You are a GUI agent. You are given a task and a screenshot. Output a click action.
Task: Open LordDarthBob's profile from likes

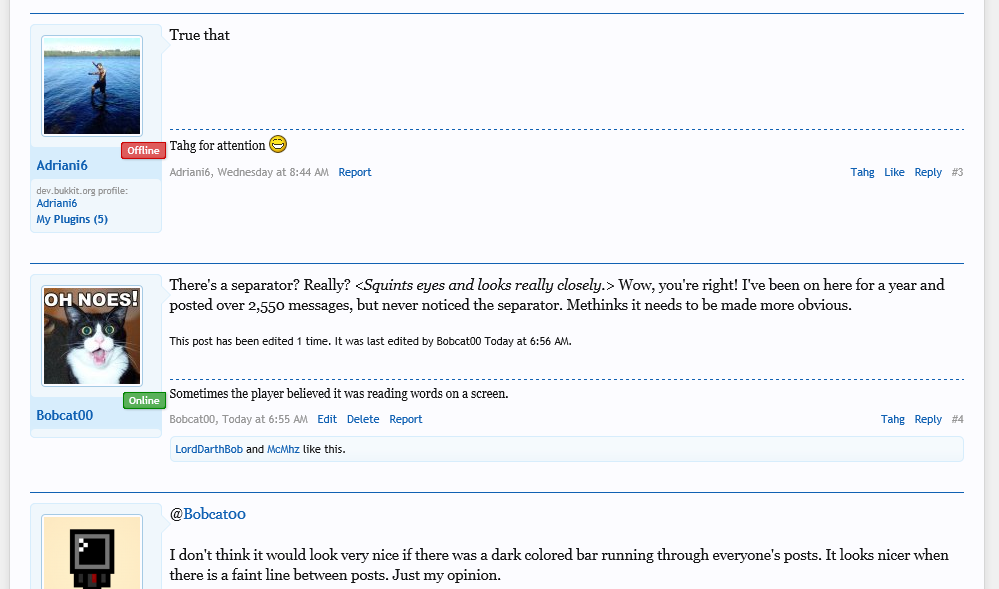(x=209, y=449)
